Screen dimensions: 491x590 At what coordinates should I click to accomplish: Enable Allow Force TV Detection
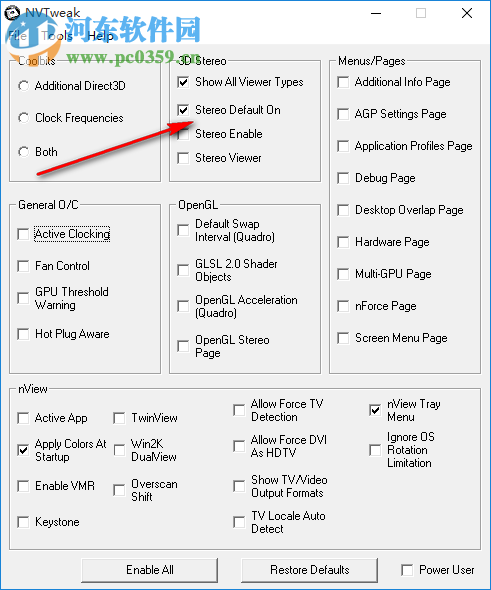[x=239, y=410]
